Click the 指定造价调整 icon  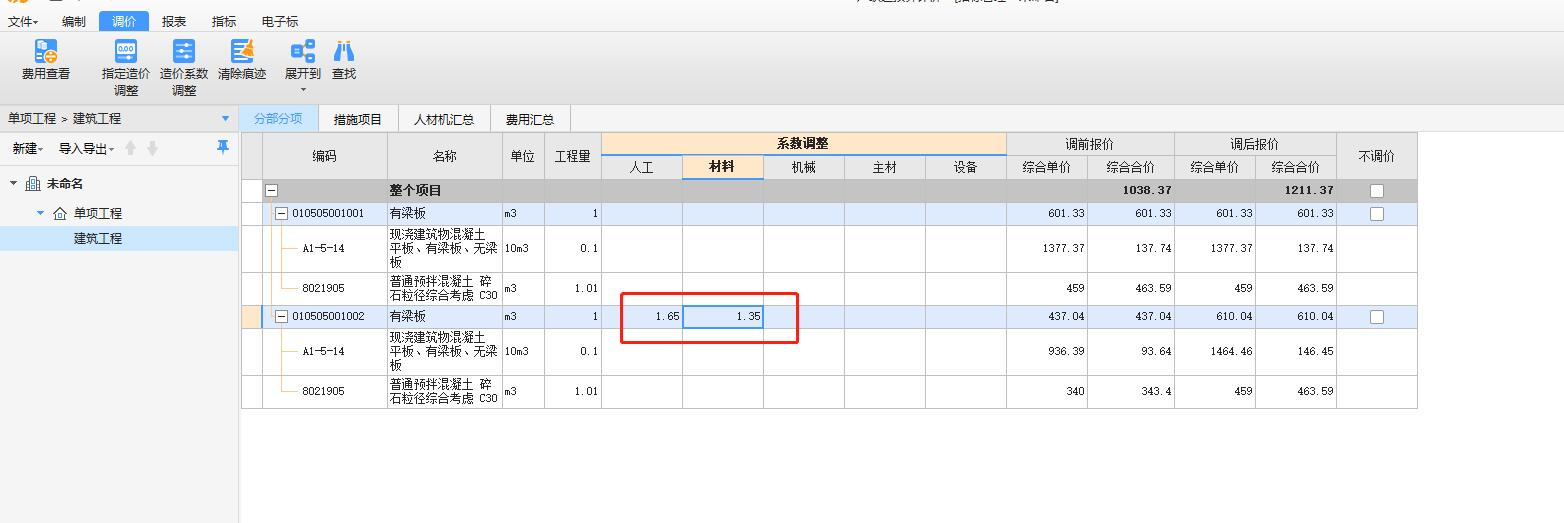pos(126,52)
